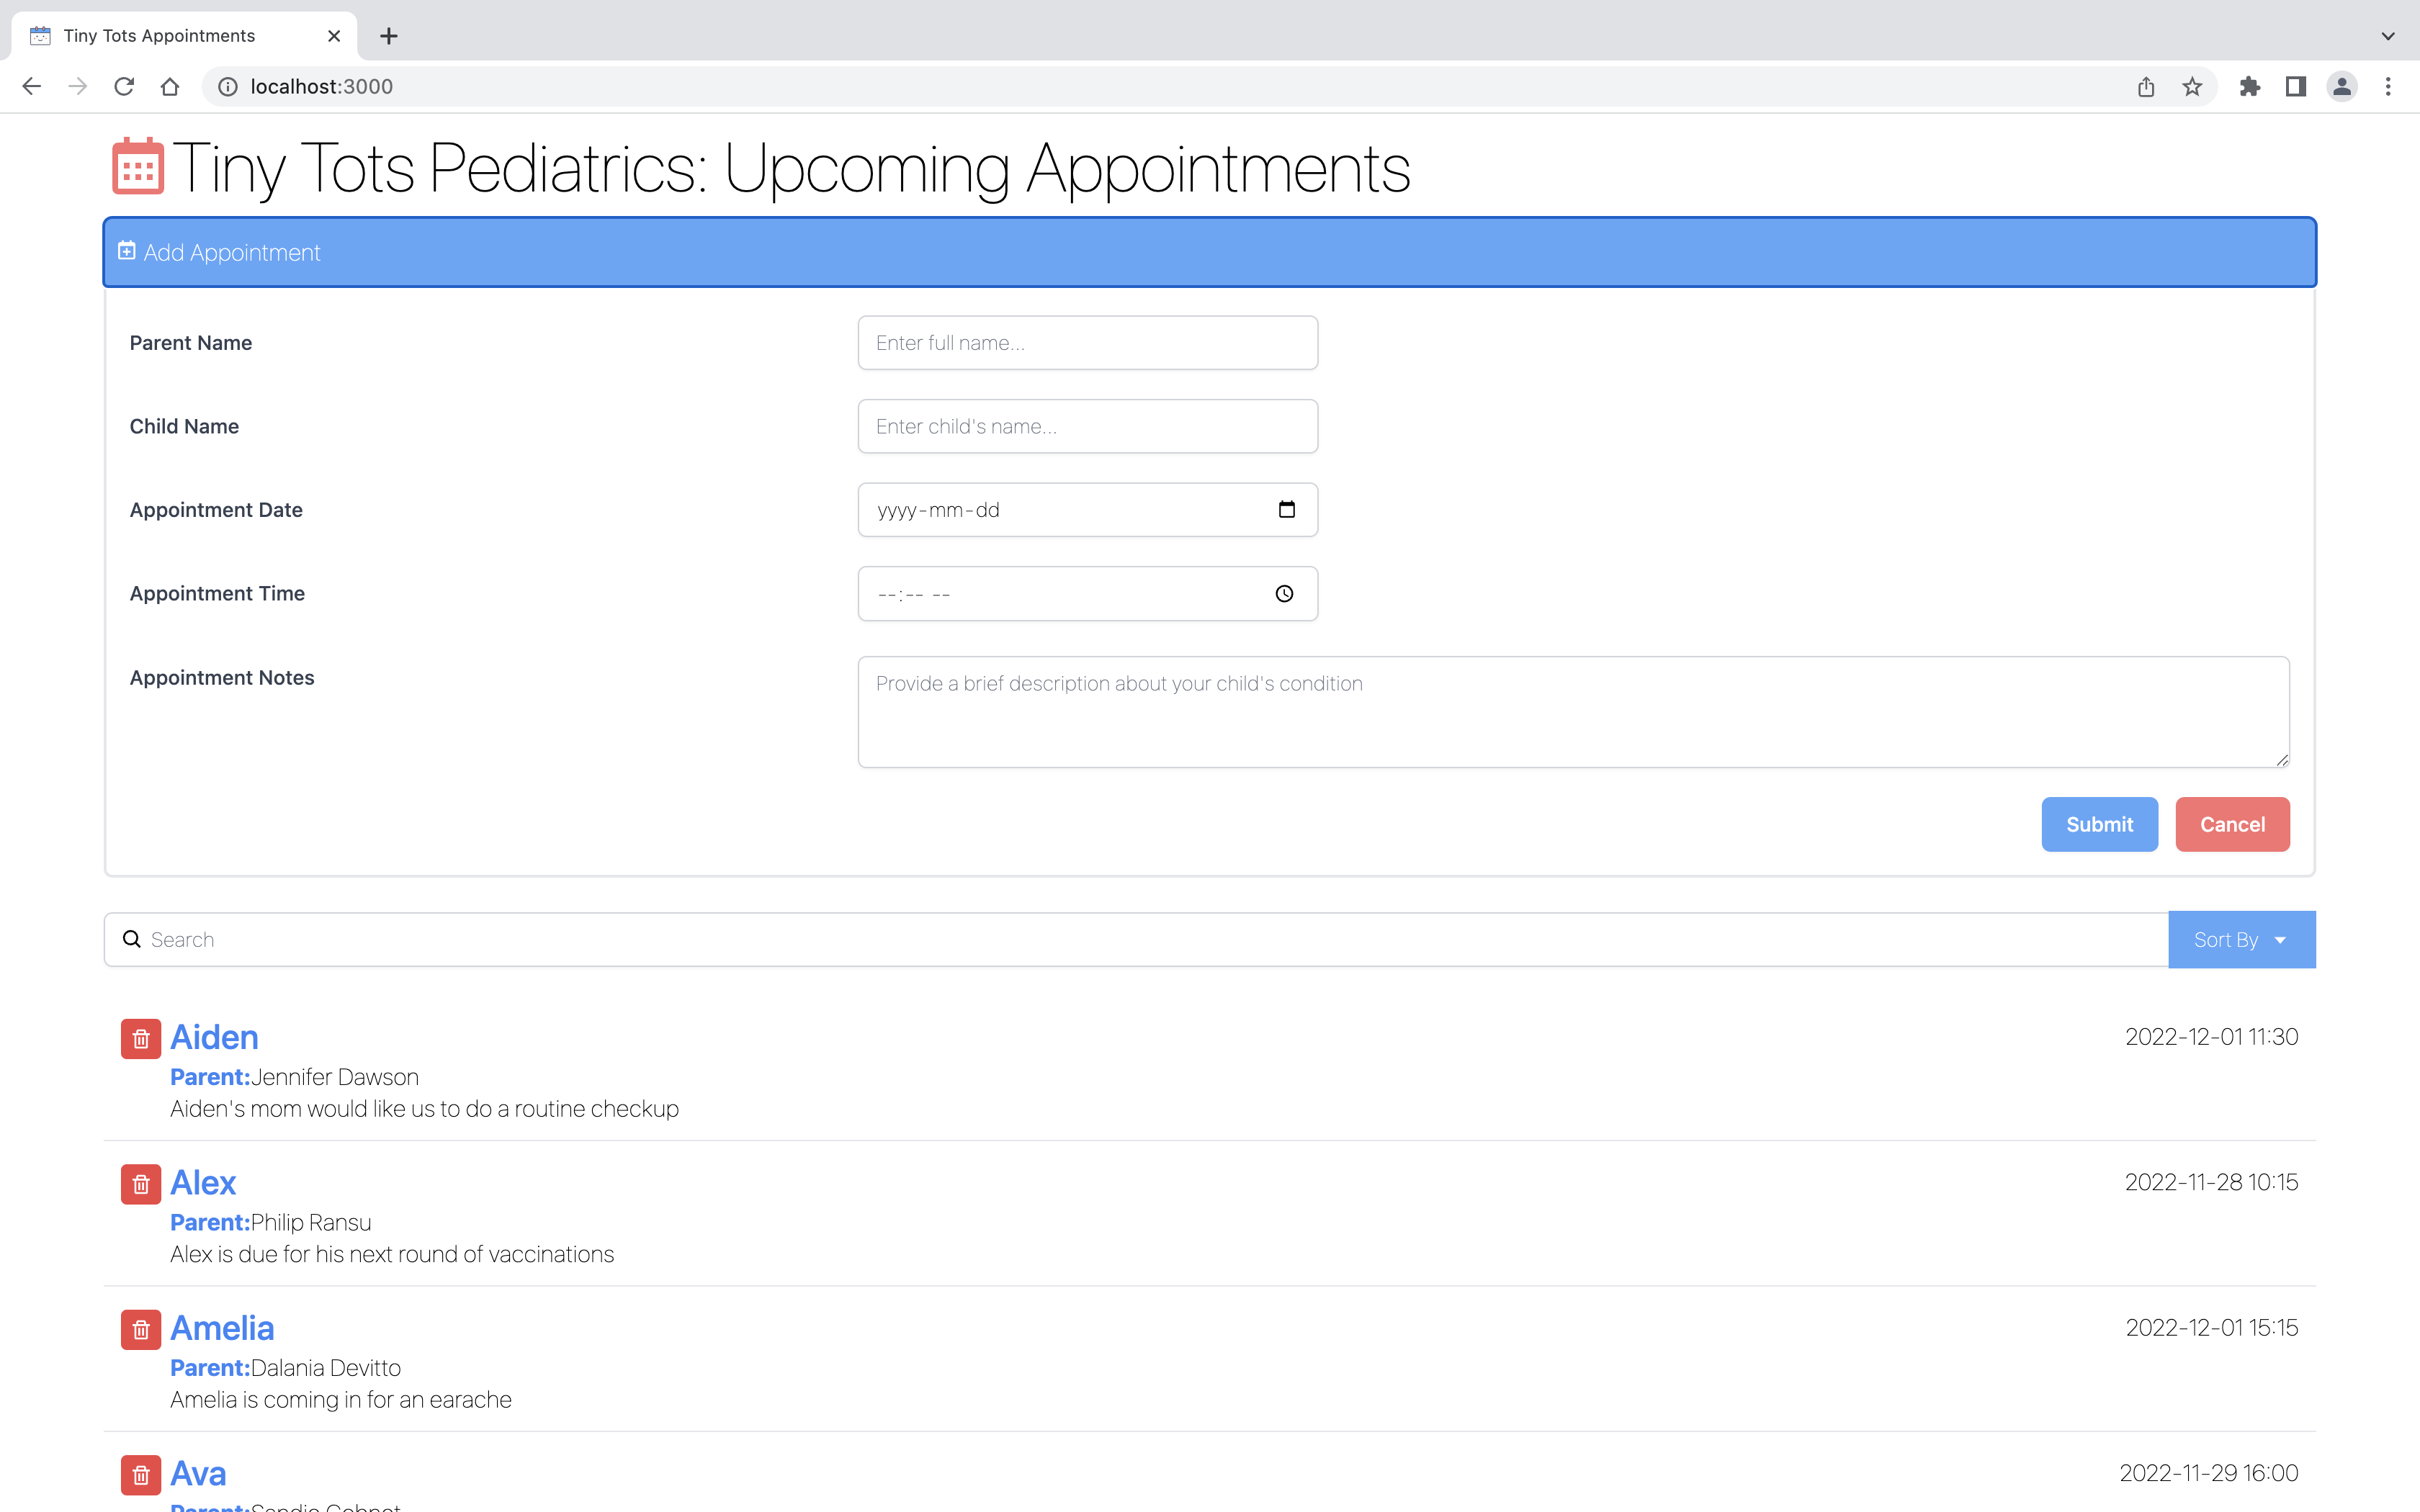Collapse the Add Appointment panel
This screenshot has width=2420, height=1512.
pyautogui.click(x=1209, y=252)
